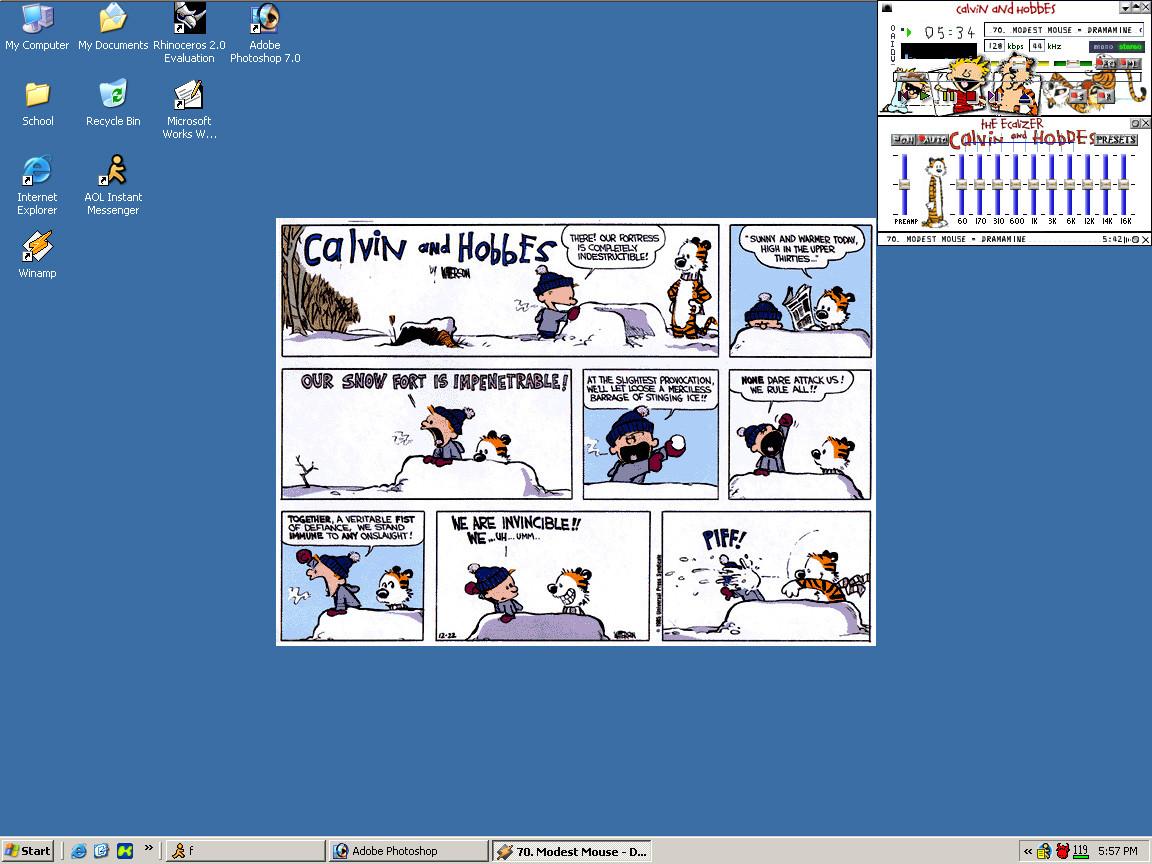Click the Winamp previous track button
1152x864 pixels.
click(x=904, y=96)
